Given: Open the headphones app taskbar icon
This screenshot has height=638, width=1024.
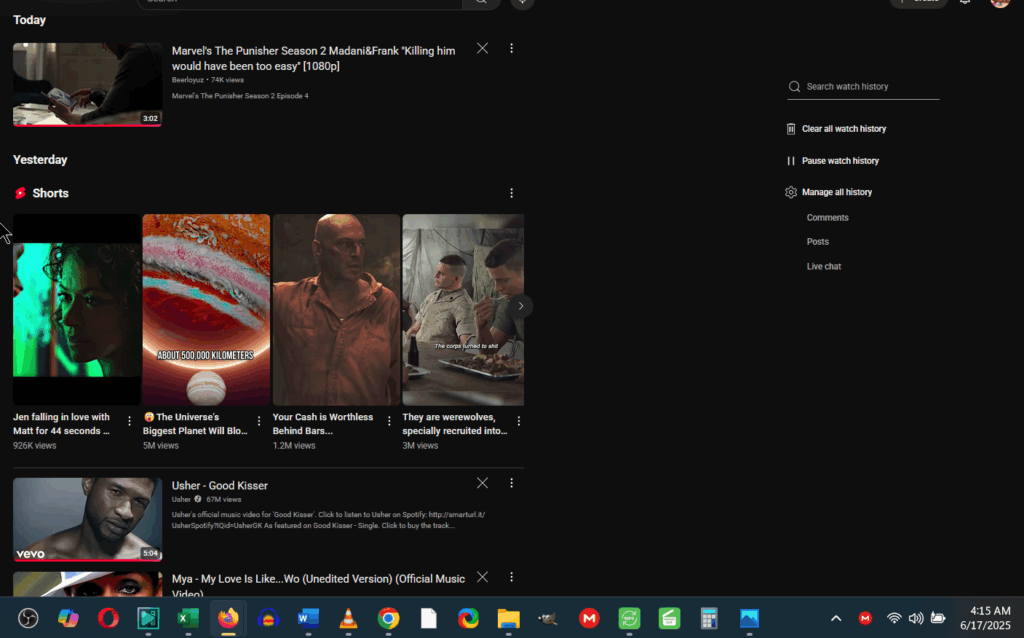Looking at the screenshot, I should pos(268,618).
